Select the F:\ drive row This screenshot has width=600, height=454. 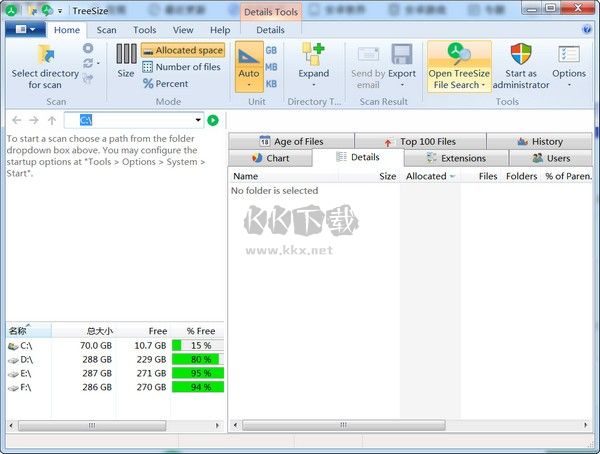click(115, 387)
